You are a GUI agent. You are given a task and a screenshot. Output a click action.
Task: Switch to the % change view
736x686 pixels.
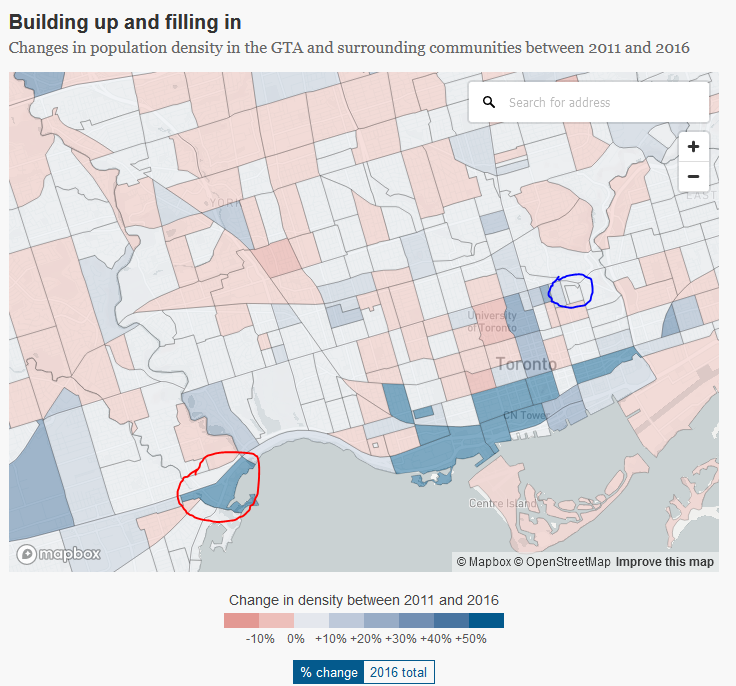click(328, 672)
